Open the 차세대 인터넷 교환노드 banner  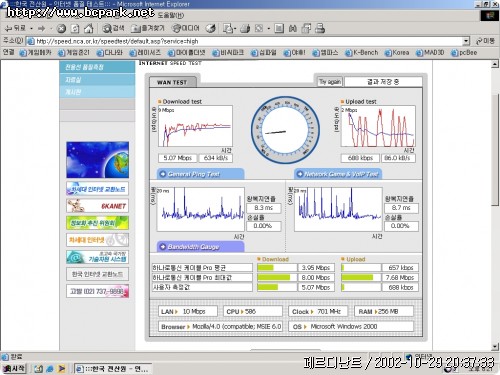coord(97,189)
